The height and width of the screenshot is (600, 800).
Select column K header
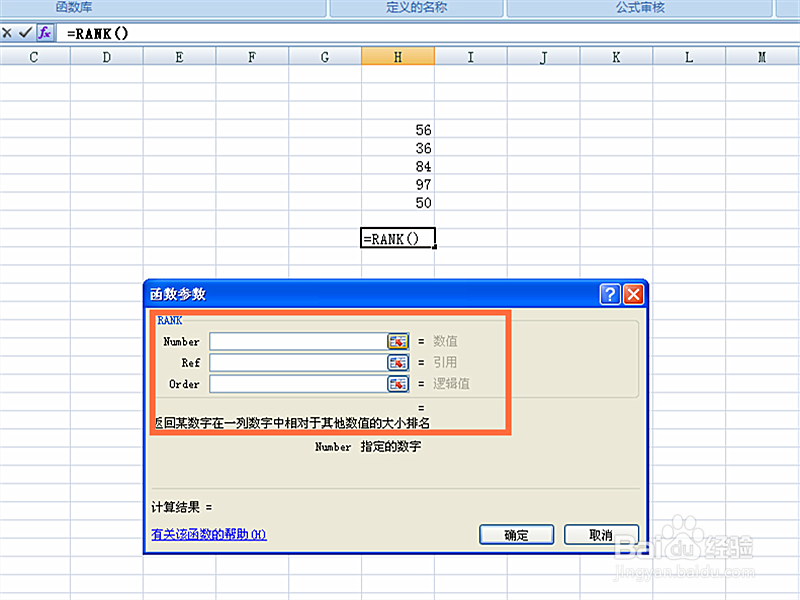(616, 57)
